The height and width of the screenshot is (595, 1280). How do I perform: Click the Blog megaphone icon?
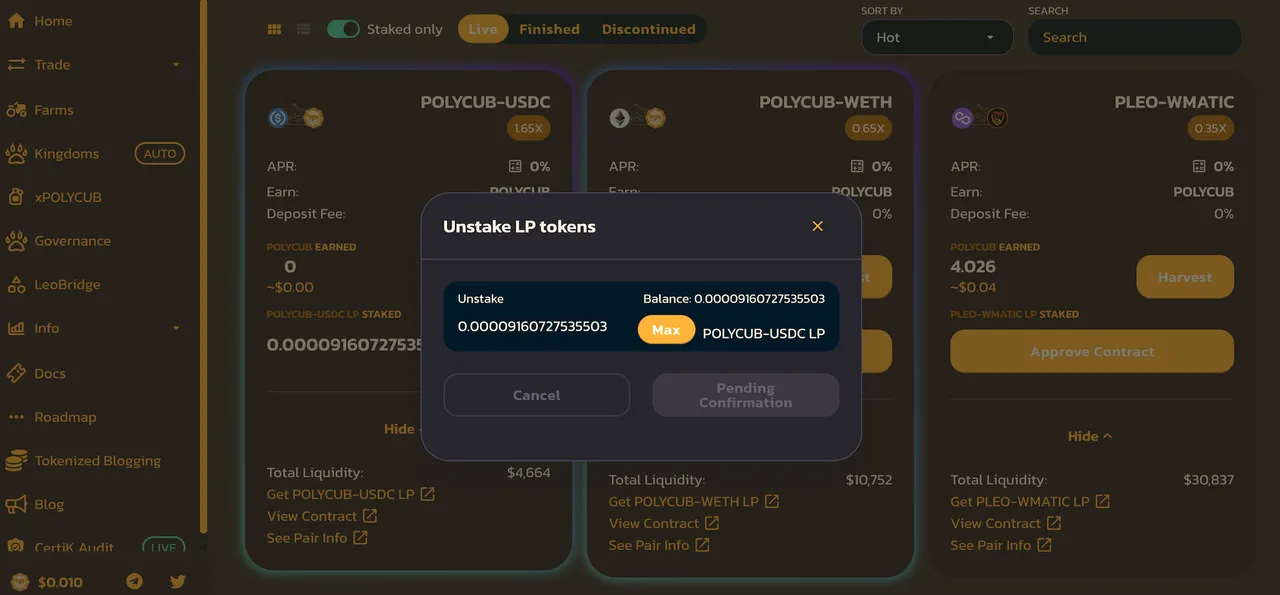[x=16, y=505]
